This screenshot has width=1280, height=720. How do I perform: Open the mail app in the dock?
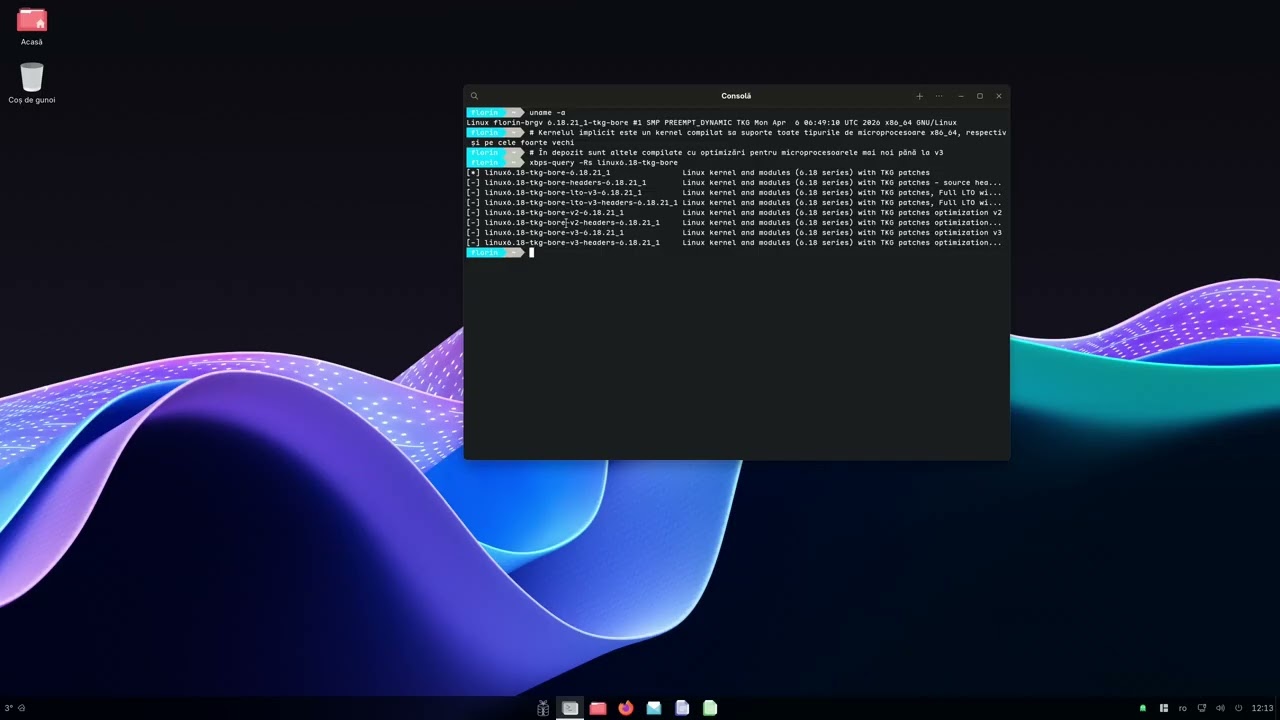click(654, 708)
